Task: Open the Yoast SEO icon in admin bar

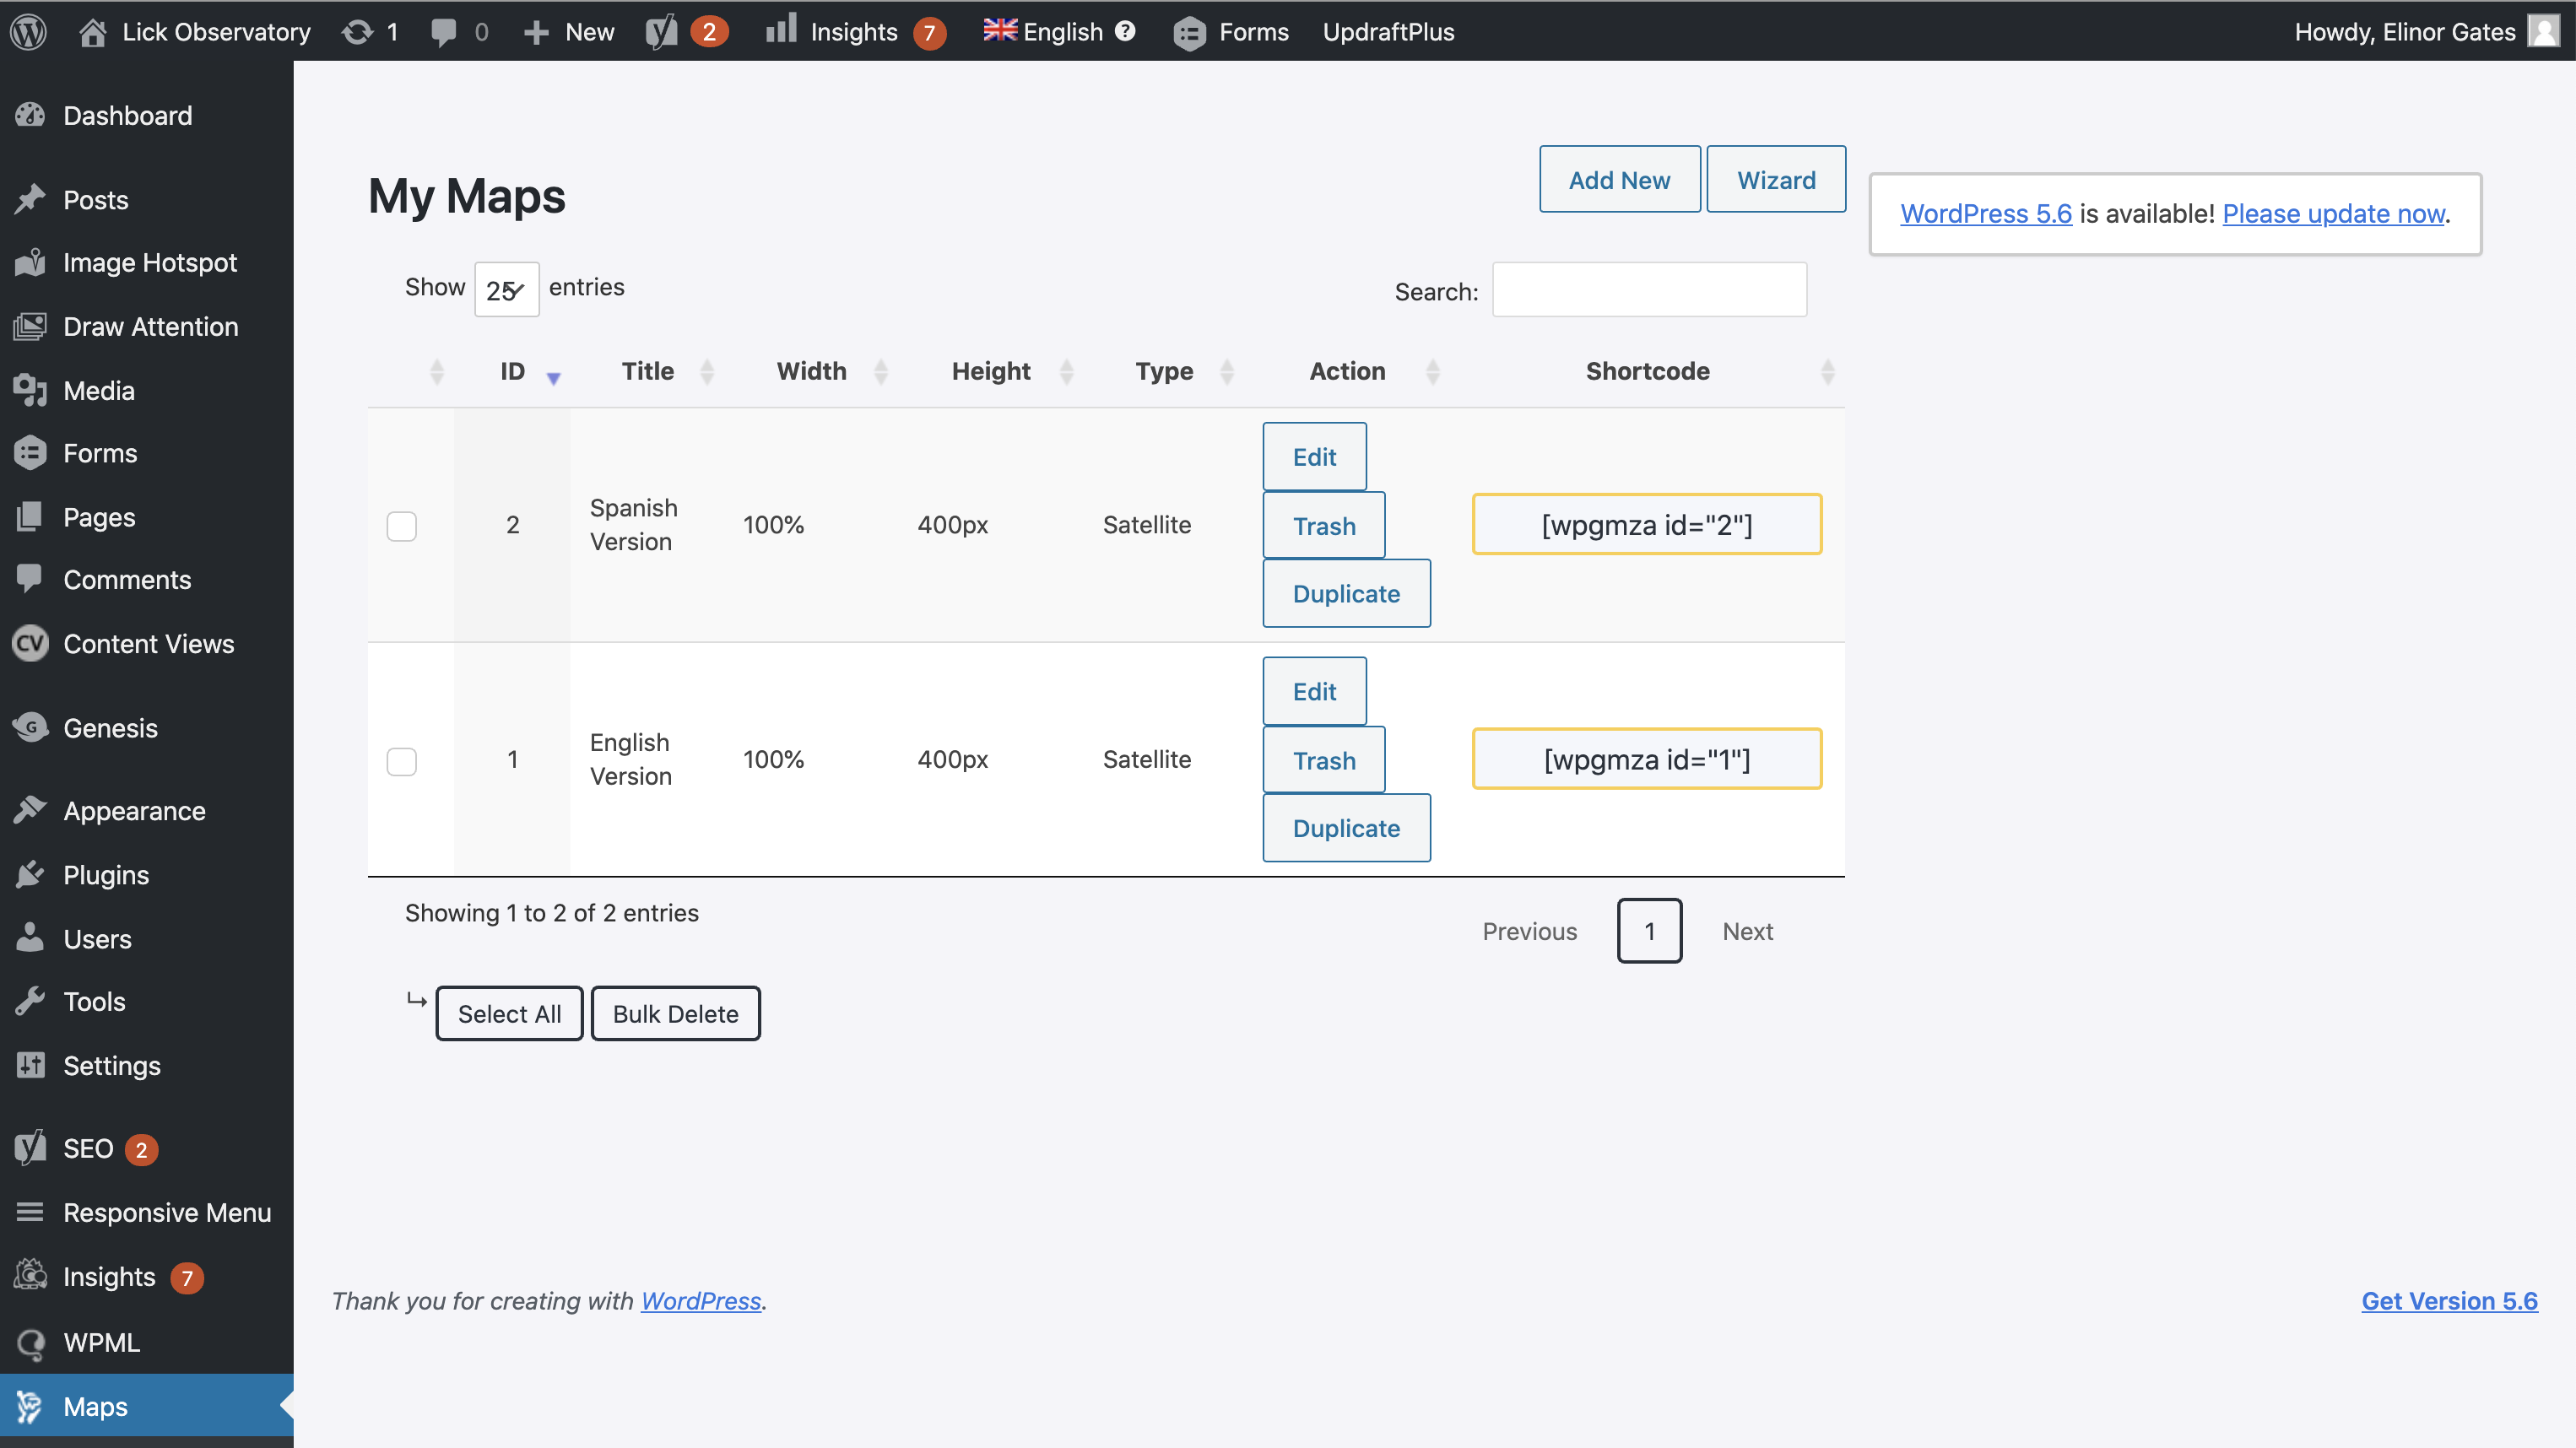Action: (x=661, y=32)
